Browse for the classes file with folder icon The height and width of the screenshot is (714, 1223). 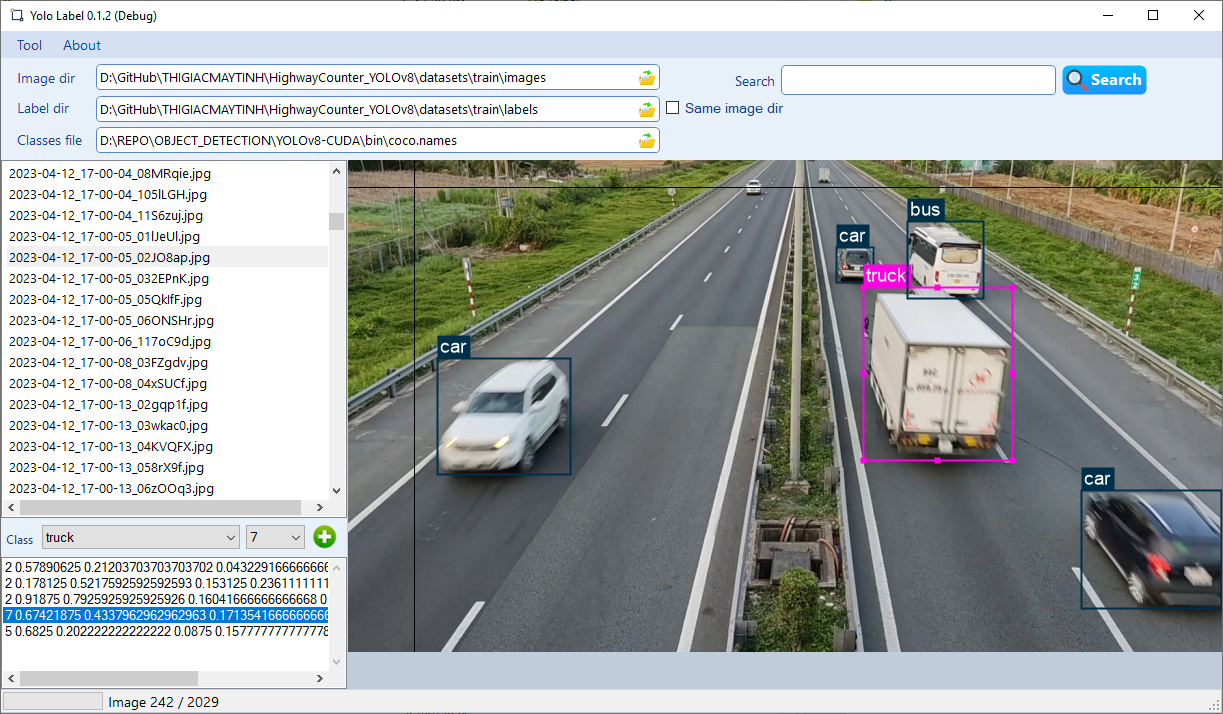click(648, 140)
